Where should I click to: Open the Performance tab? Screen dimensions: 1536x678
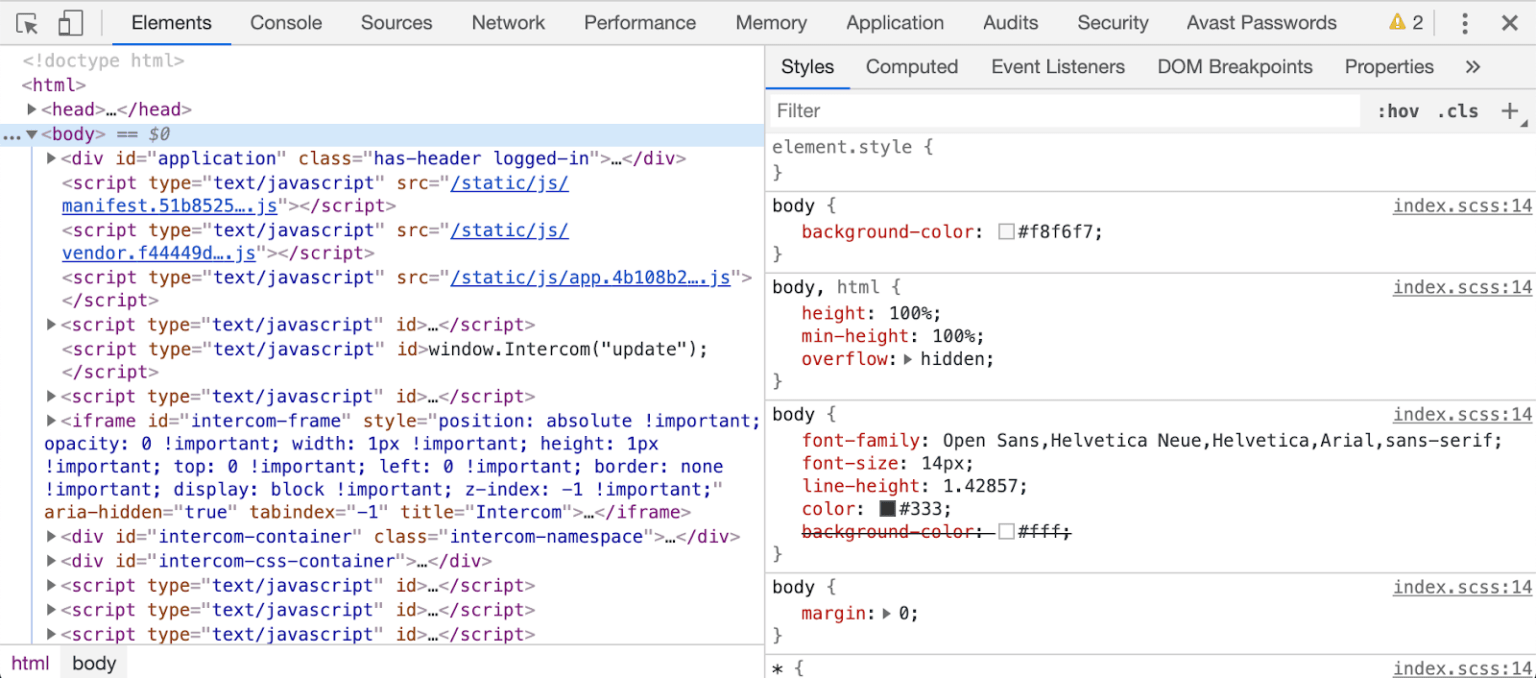[x=640, y=23]
